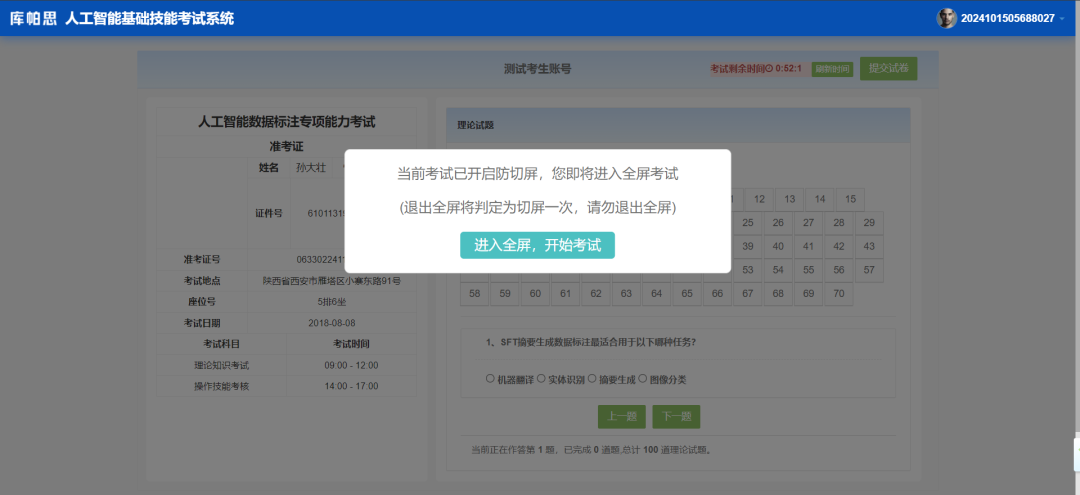
Task: Jump to question number 69
Action: tap(809, 294)
